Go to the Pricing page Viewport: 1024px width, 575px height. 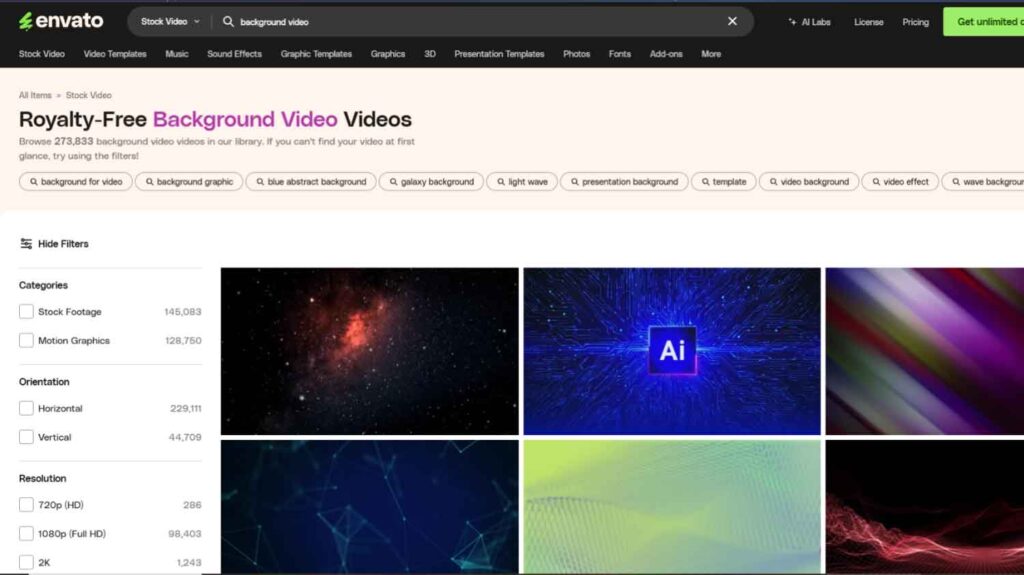(915, 22)
